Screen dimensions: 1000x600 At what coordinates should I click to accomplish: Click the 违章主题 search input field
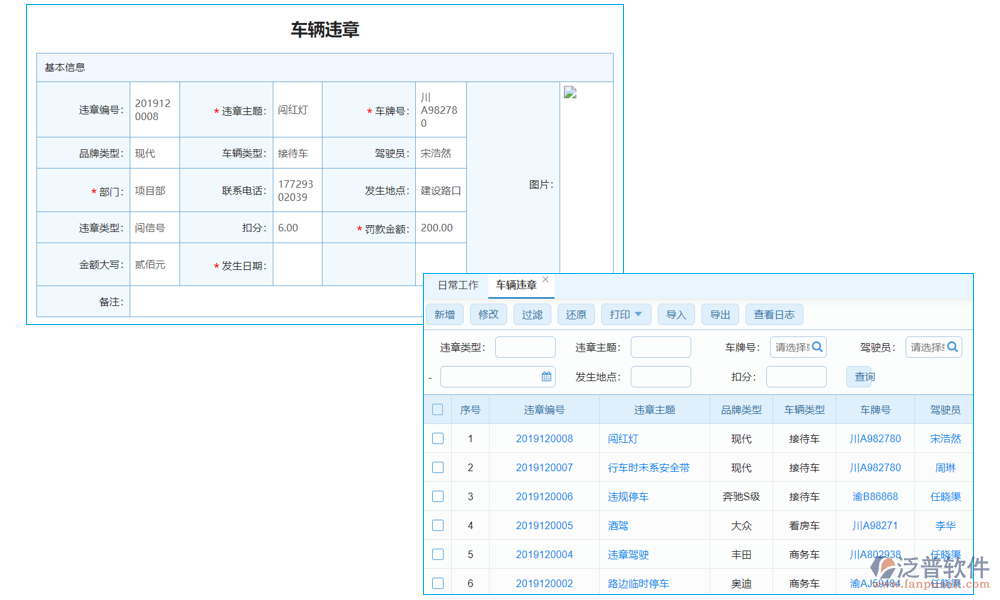tap(660, 347)
